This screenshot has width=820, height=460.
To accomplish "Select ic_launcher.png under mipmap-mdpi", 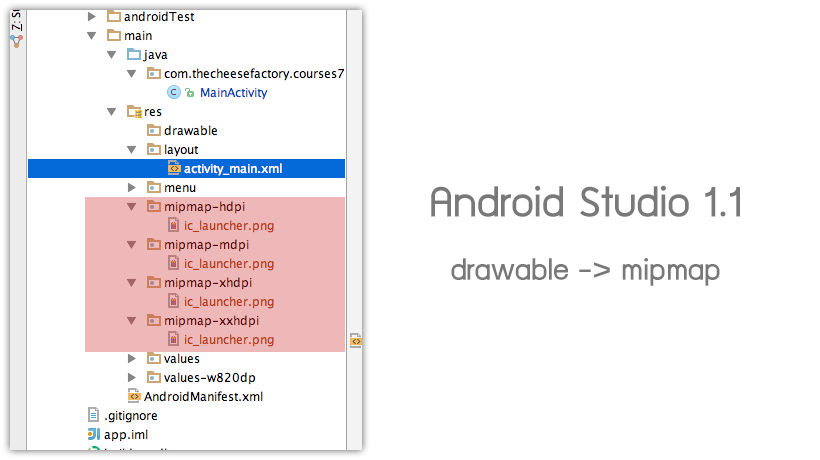I will click(x=229, y=264).
